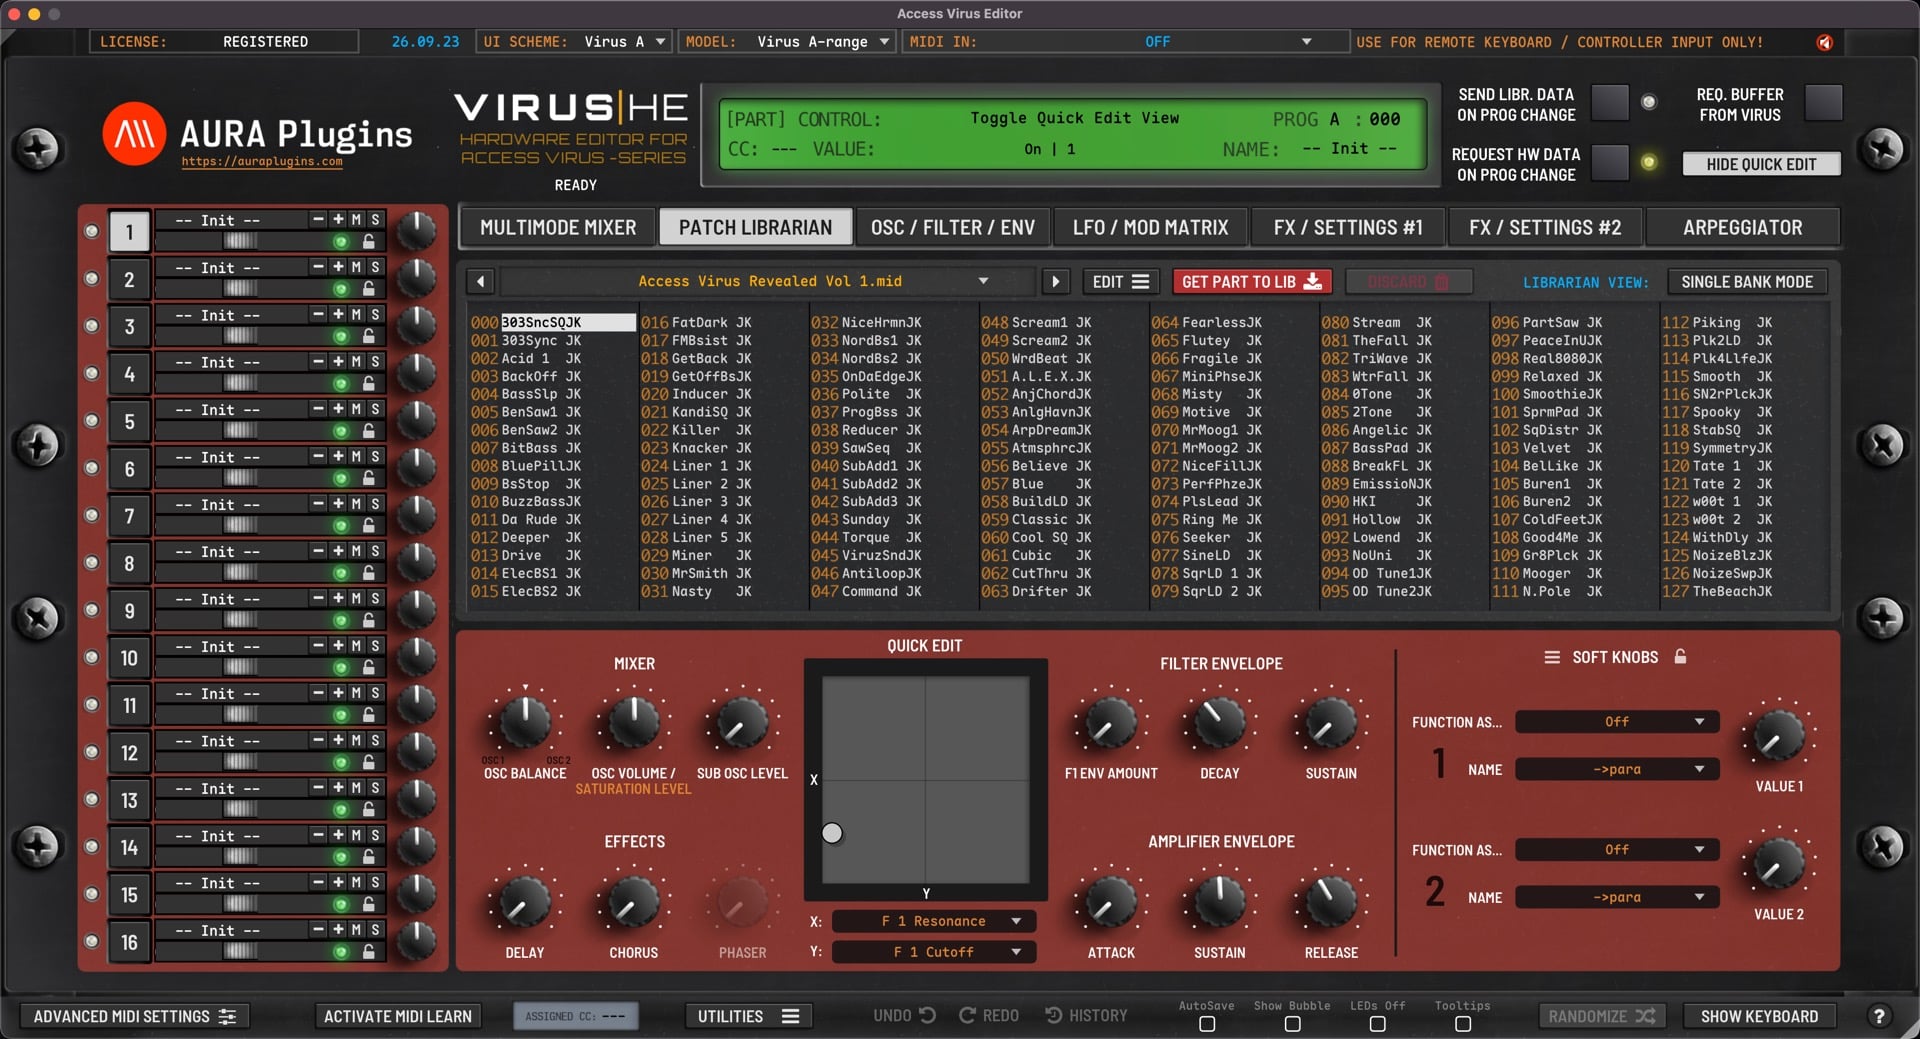Click the Randomize shuffle button

point(1602,1016)
